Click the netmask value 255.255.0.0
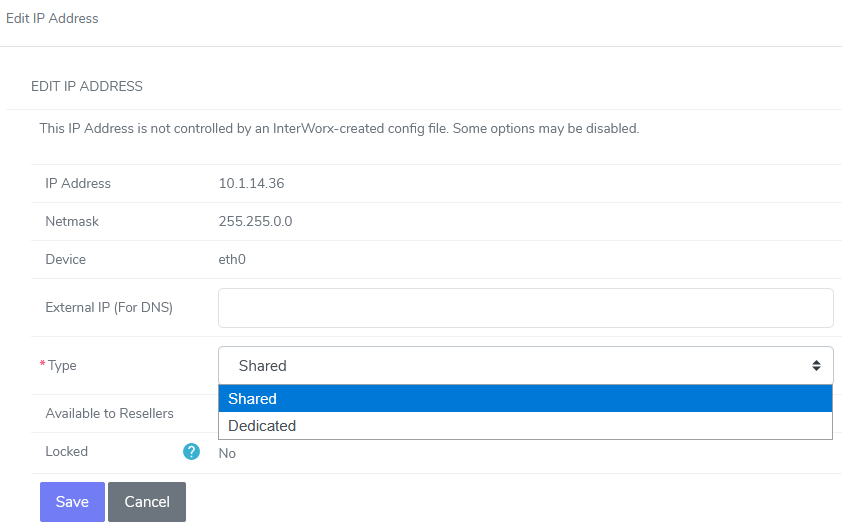This screenshot has width=842, height=530. tap(255, 221)
